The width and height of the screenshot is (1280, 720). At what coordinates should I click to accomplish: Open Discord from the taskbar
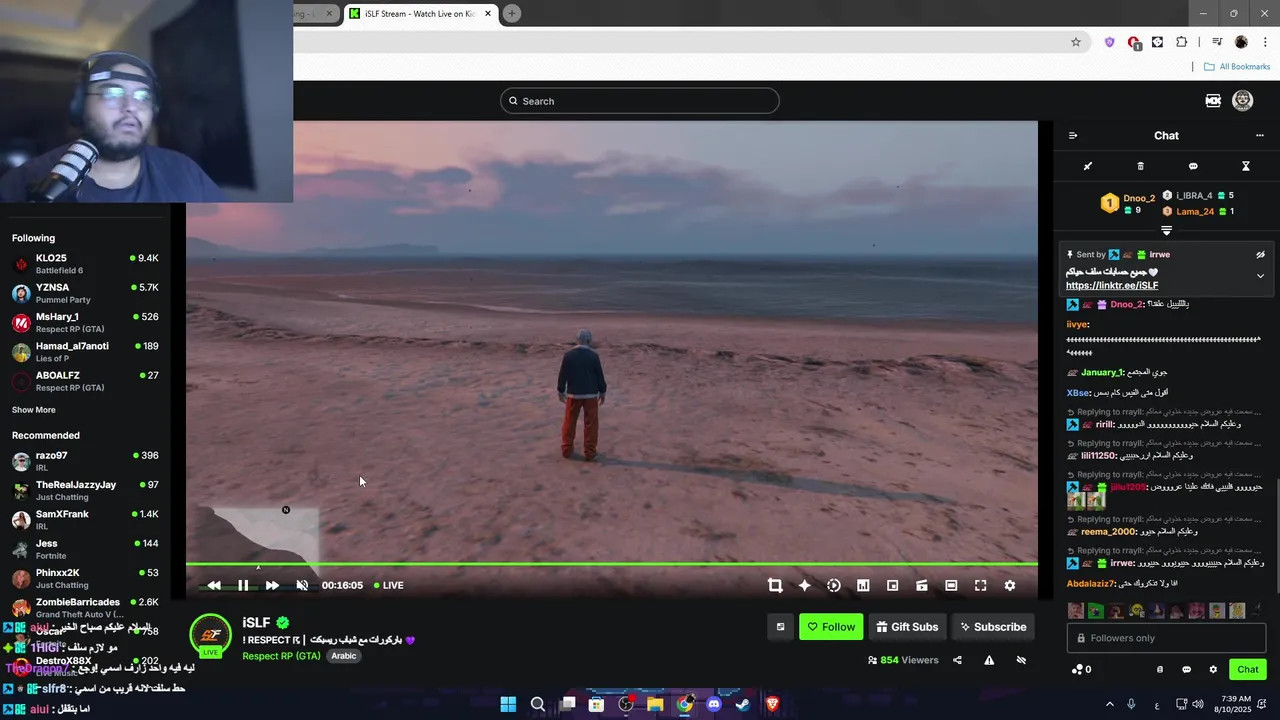(714, 704)
